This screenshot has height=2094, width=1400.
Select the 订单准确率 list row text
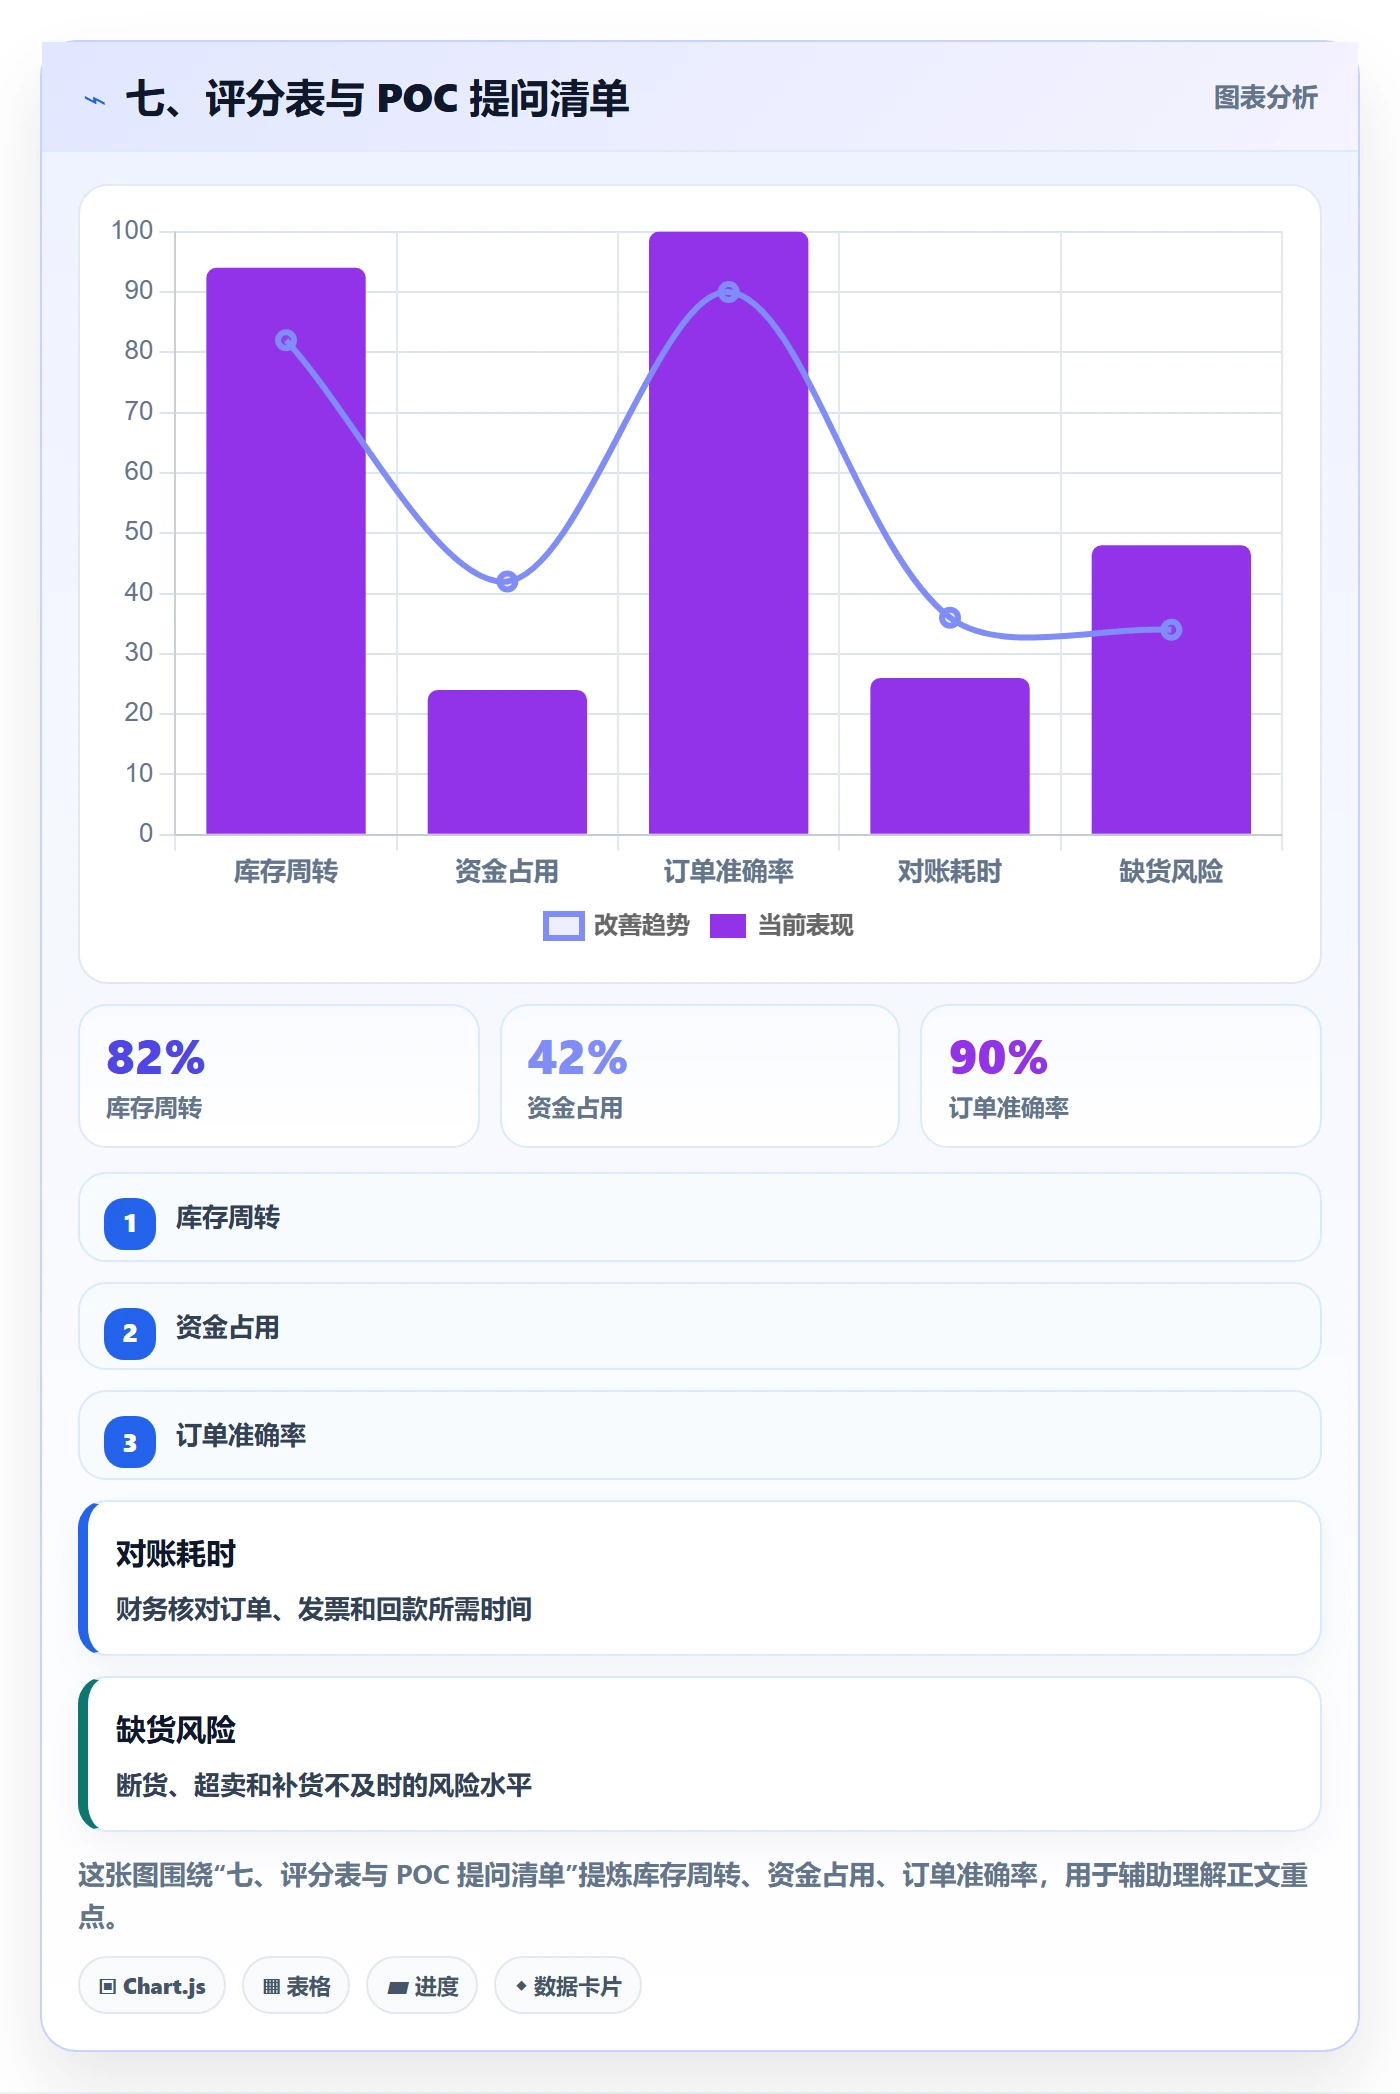(x=241, y=1436)
